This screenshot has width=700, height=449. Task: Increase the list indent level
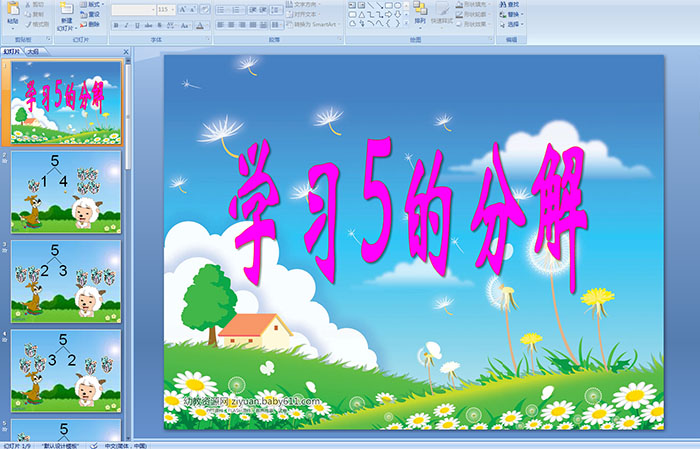(x=263, y=10)
